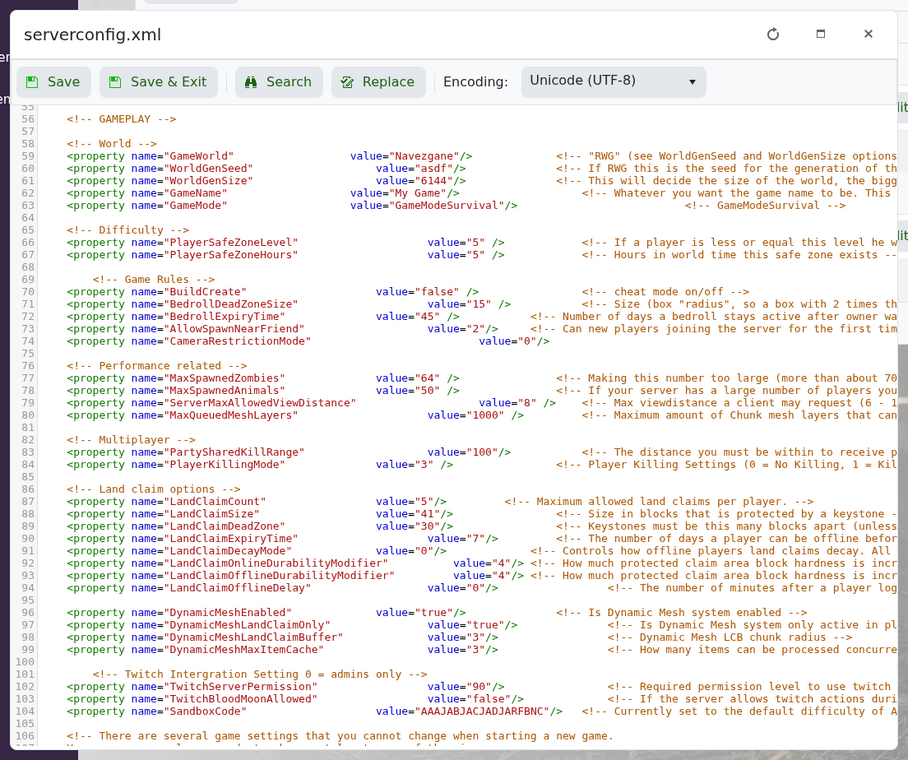Click the refresh icon in the title bar

[773, 34]
